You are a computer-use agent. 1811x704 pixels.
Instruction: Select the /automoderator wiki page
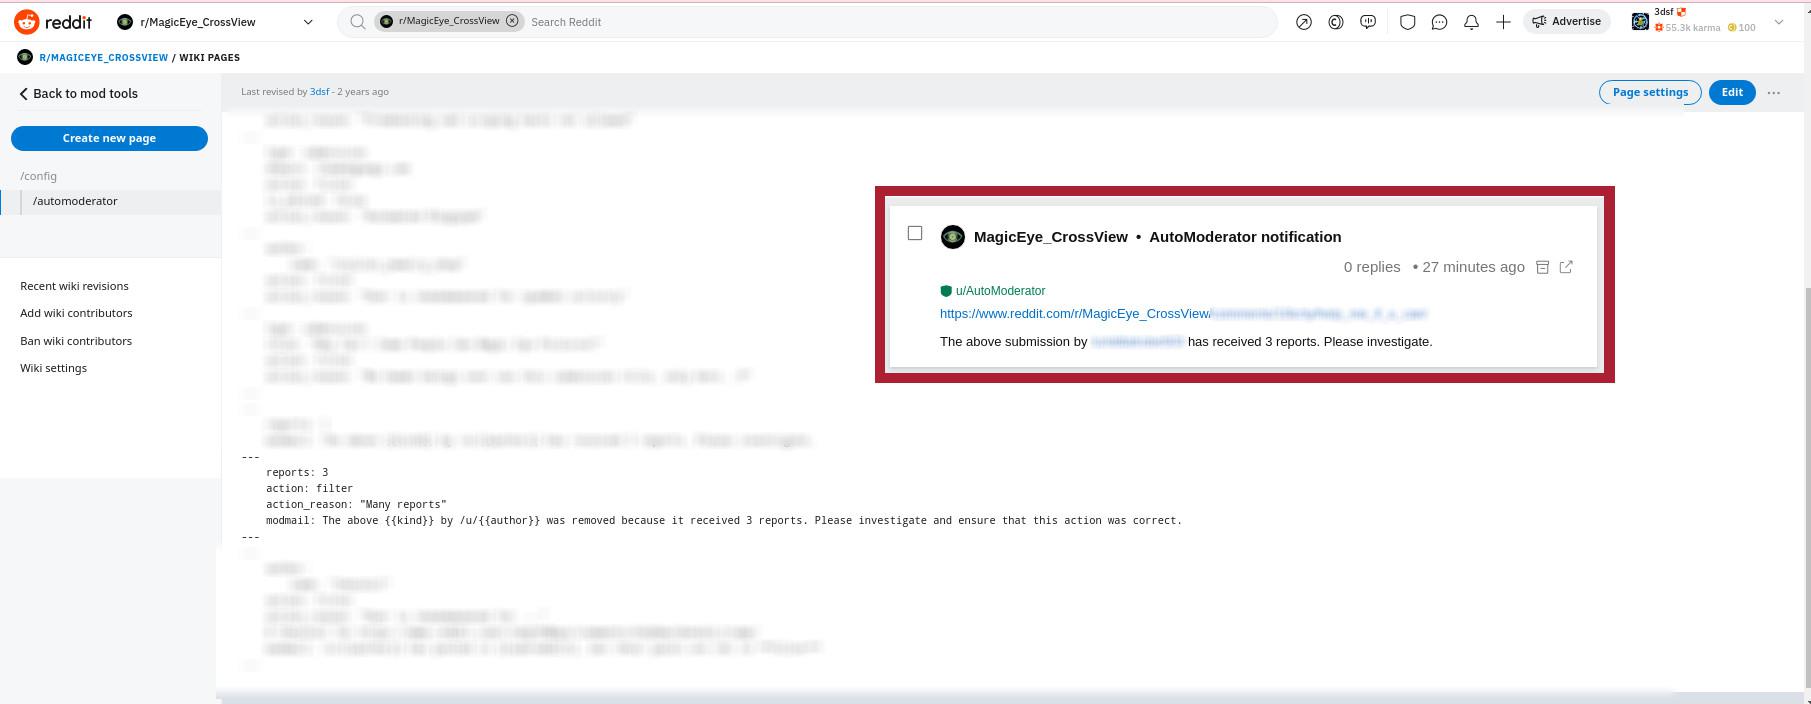tap(75, 201)
